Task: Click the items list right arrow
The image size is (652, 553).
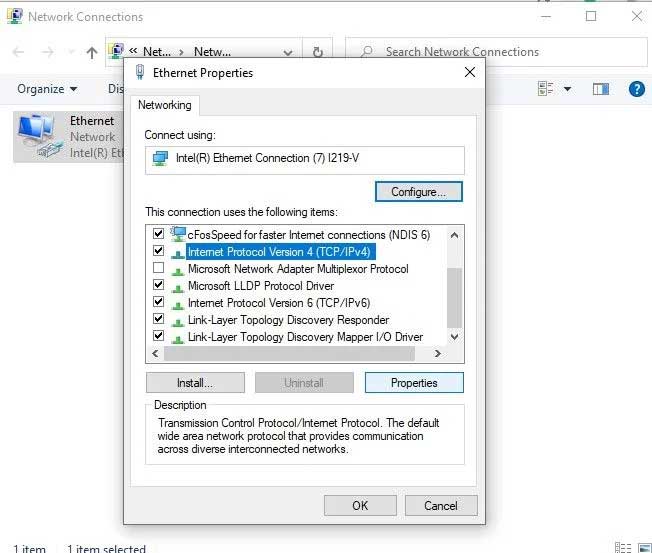Action: tap(437, 354)
